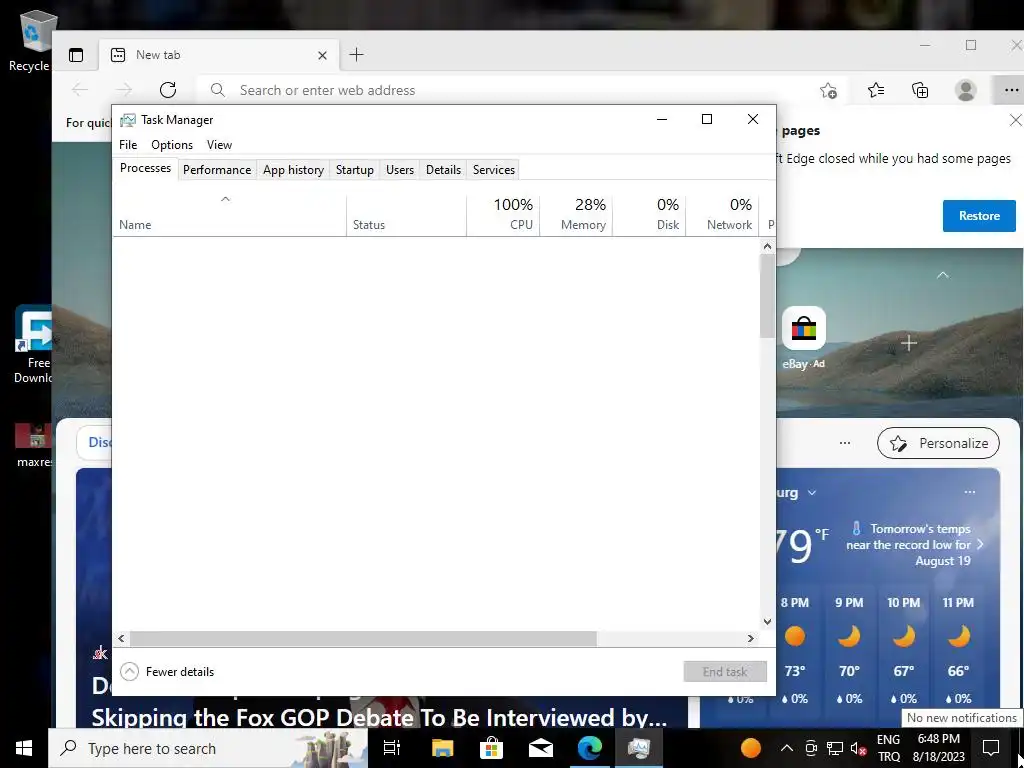Open the notification center icon

point(991,748)
